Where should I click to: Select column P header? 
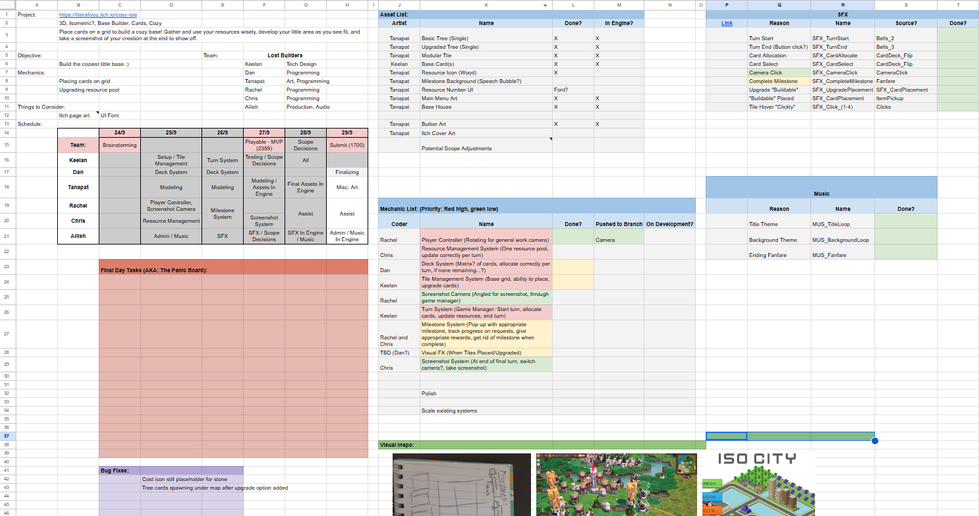pos(727,5)
